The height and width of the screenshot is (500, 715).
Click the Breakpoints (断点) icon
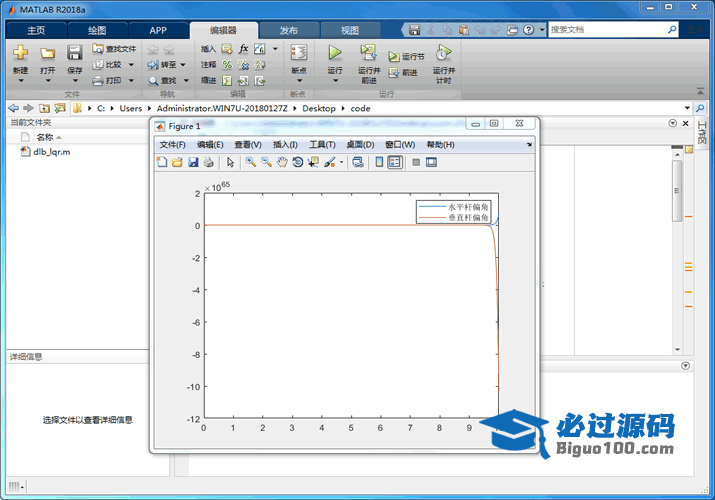299,52
